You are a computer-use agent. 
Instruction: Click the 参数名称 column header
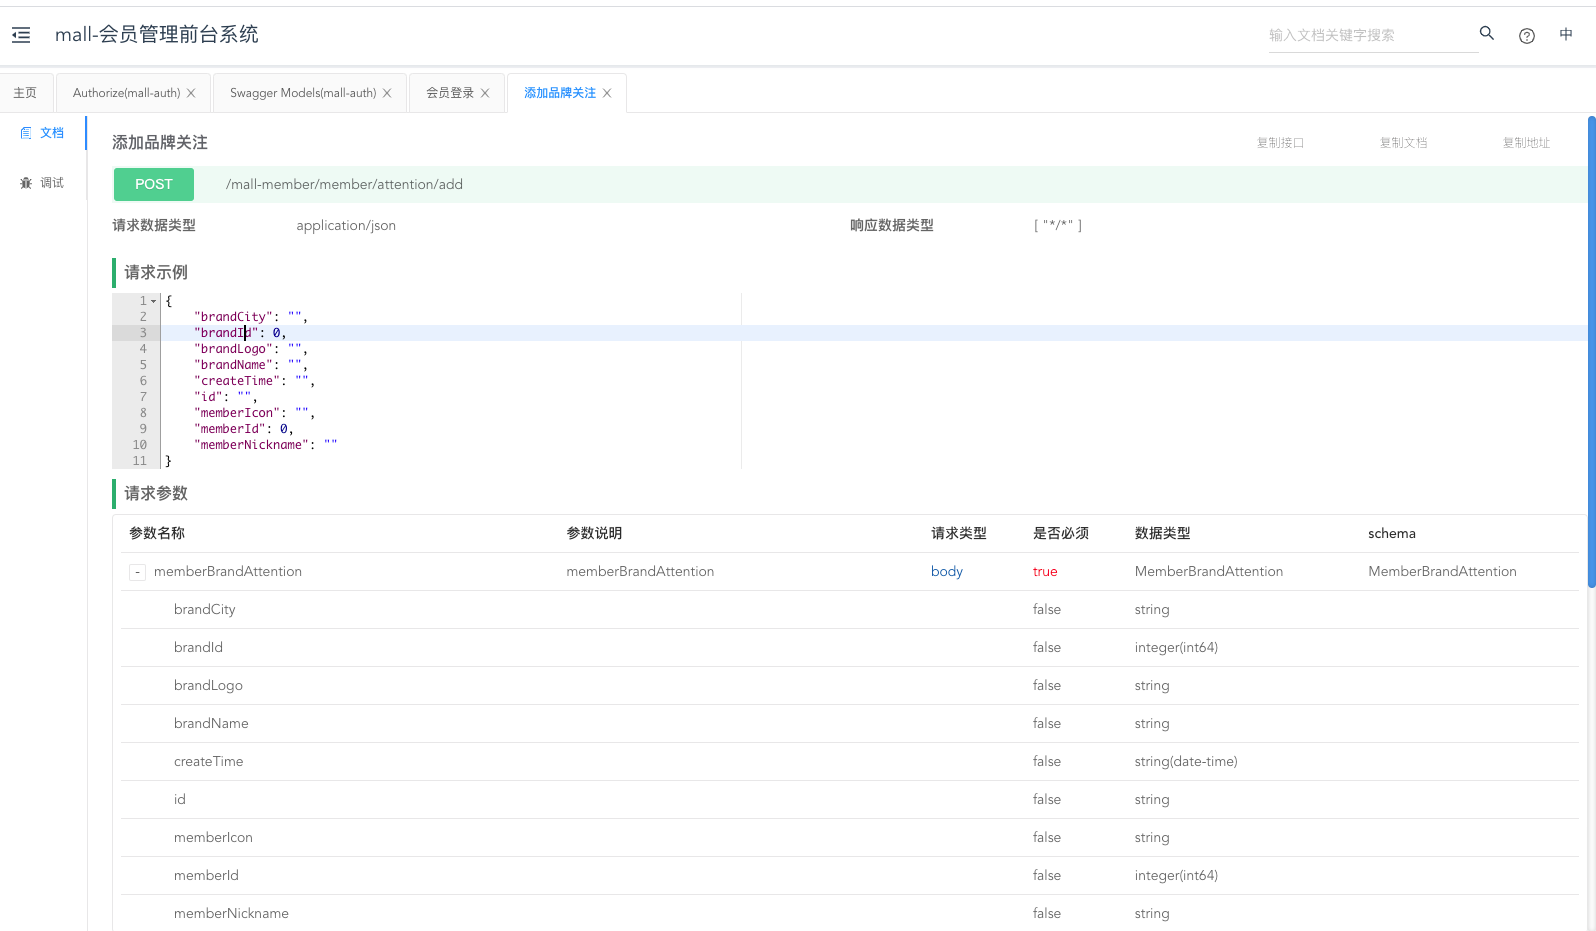[157, 534]
